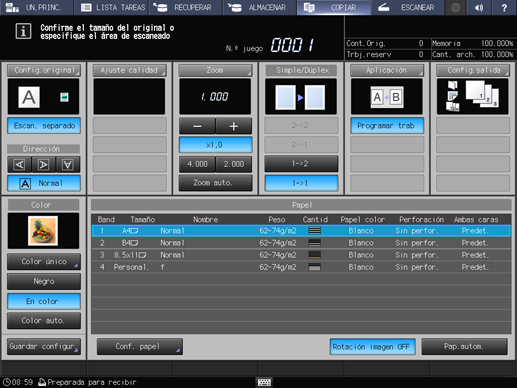Select right-facing original direction icon
517x388 pixels.
click(43, 164)
